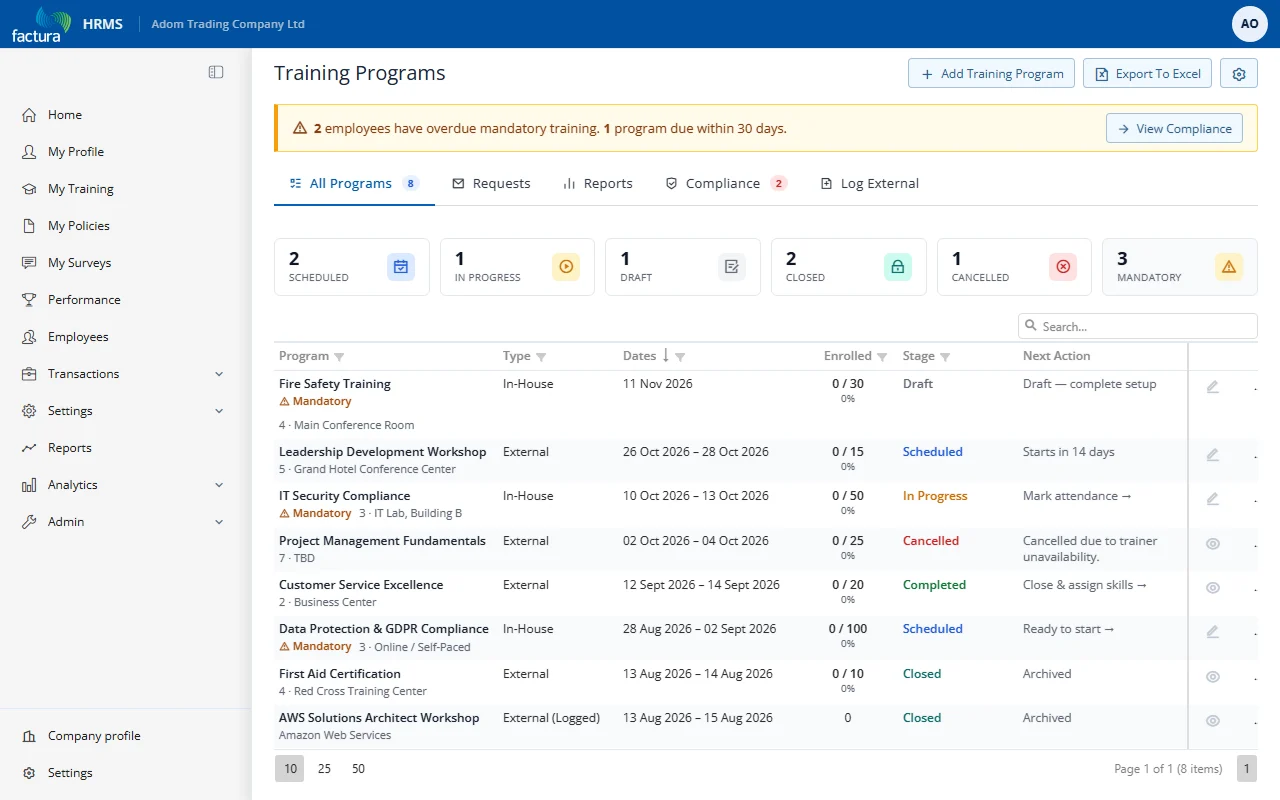
Task: View the First Aid Certification row eye icon
Action: (1213, 676)
